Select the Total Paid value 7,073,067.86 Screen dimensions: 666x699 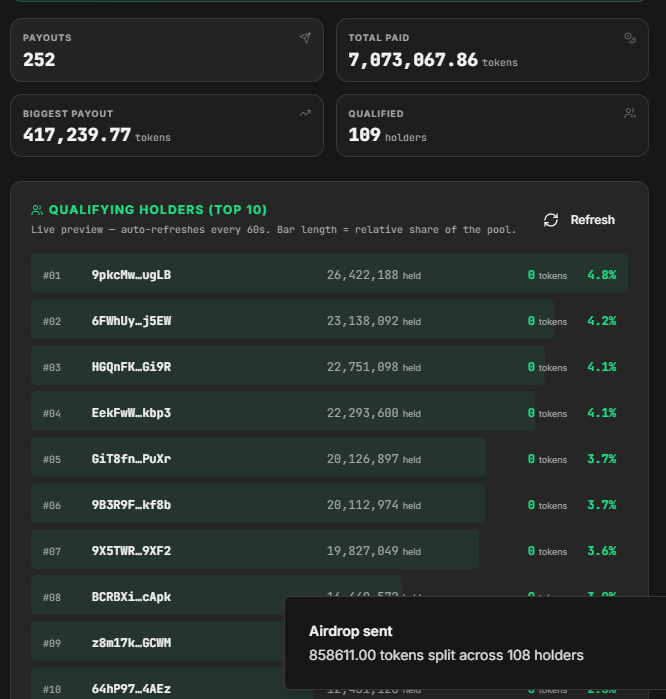(x=413, y=60)
